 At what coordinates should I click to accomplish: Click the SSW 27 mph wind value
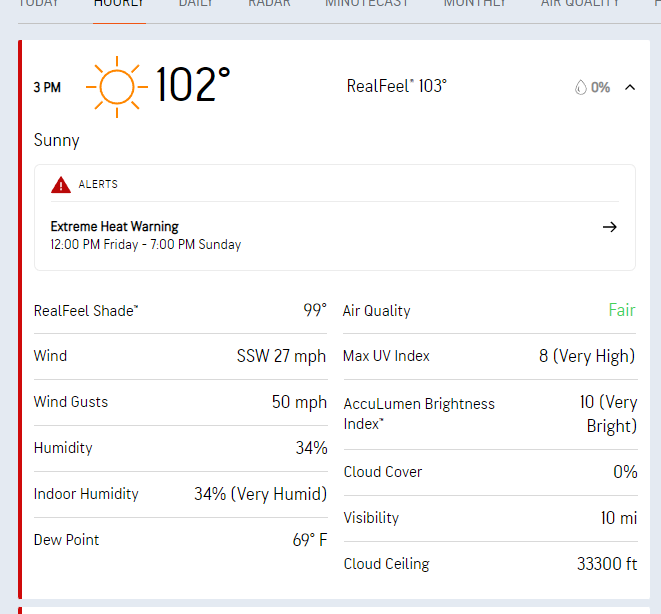click(281, 356)
